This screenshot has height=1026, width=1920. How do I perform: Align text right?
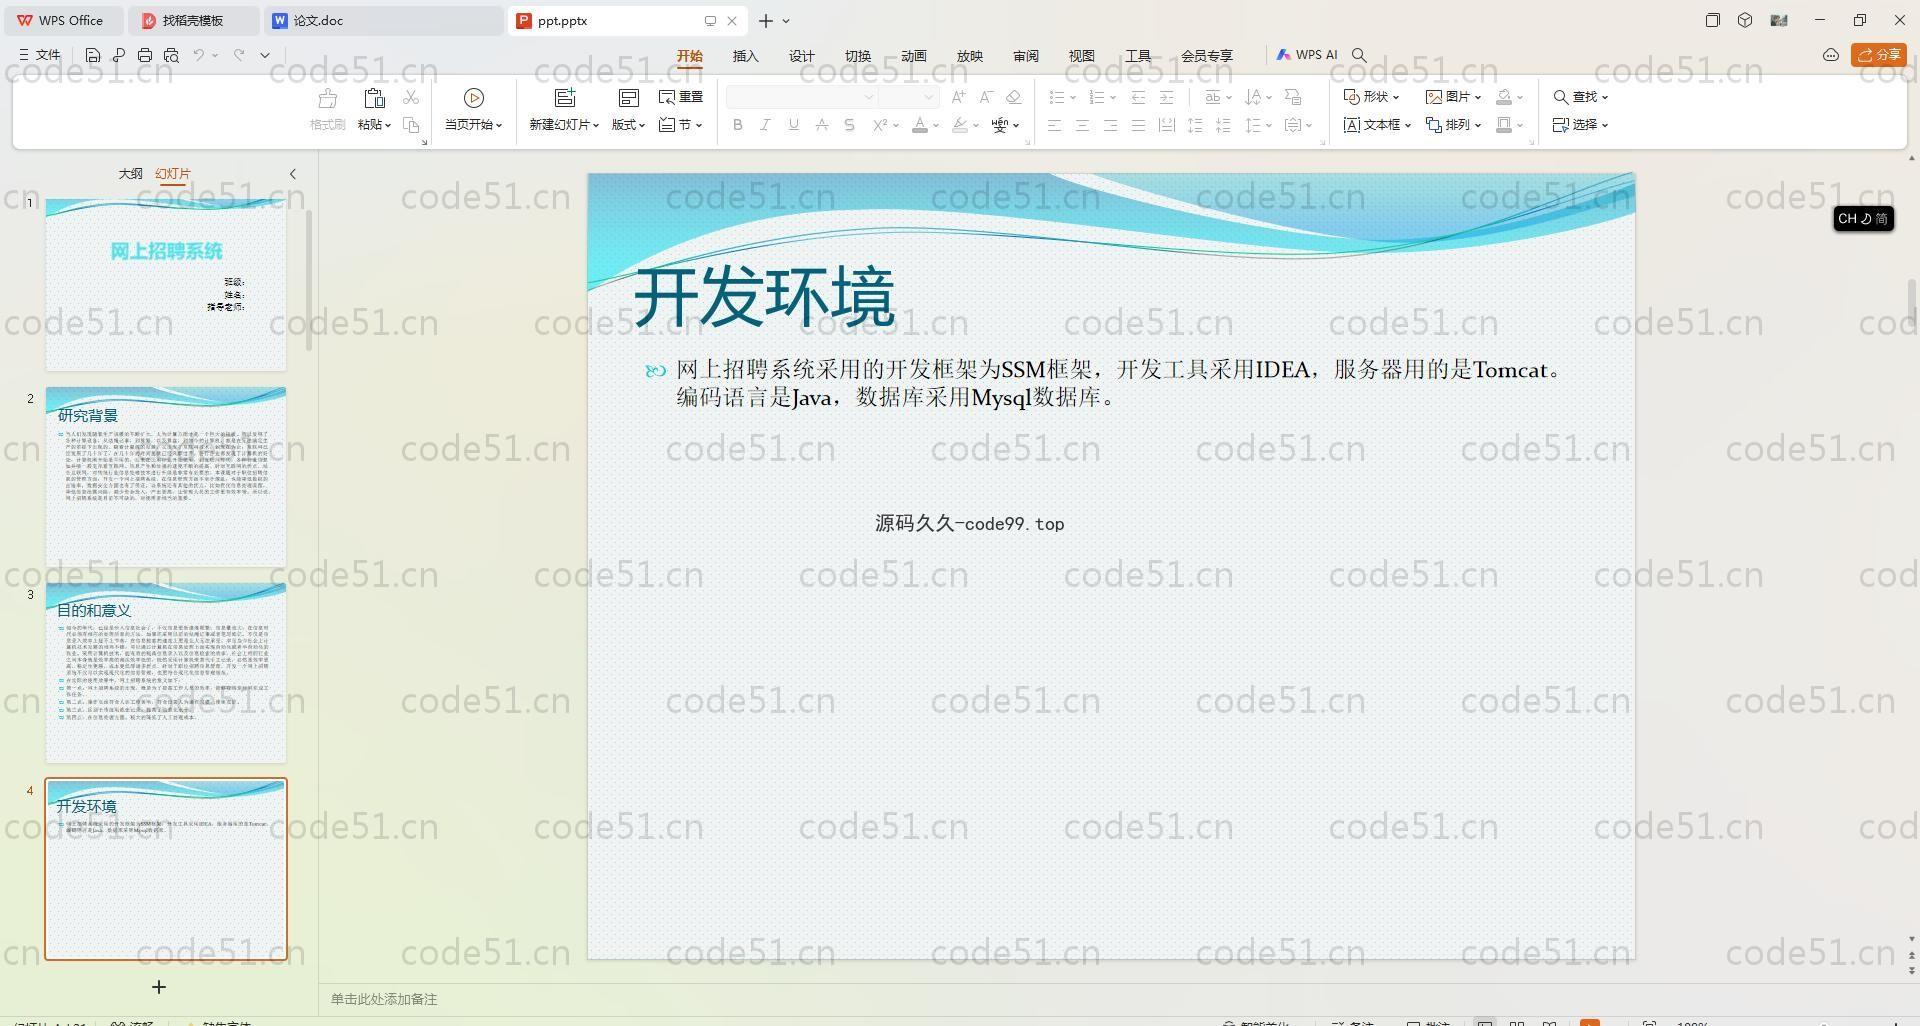click(1110, 125)
